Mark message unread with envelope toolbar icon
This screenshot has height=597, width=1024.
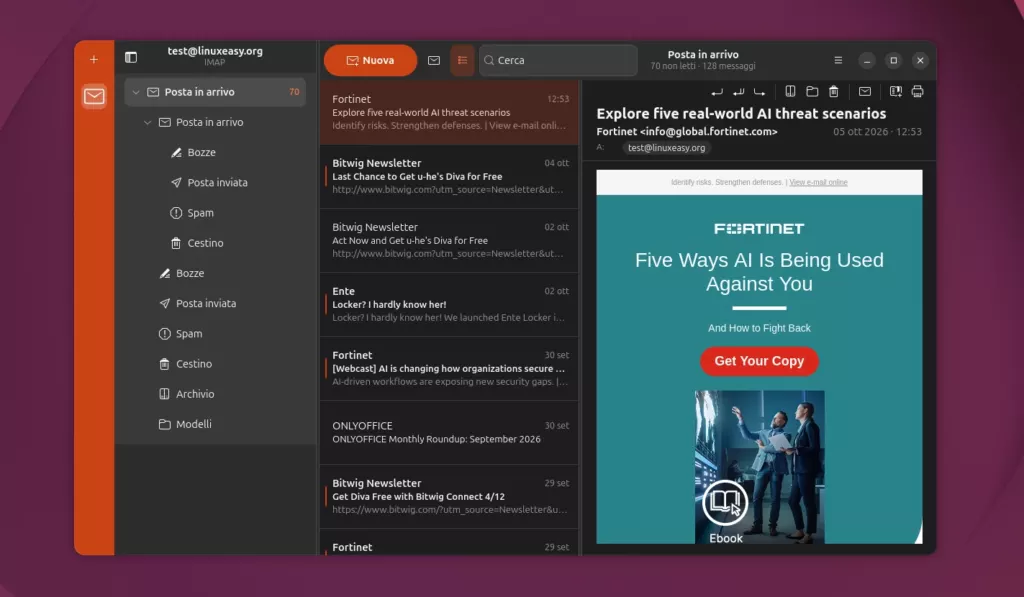click(x=865, y=91)
